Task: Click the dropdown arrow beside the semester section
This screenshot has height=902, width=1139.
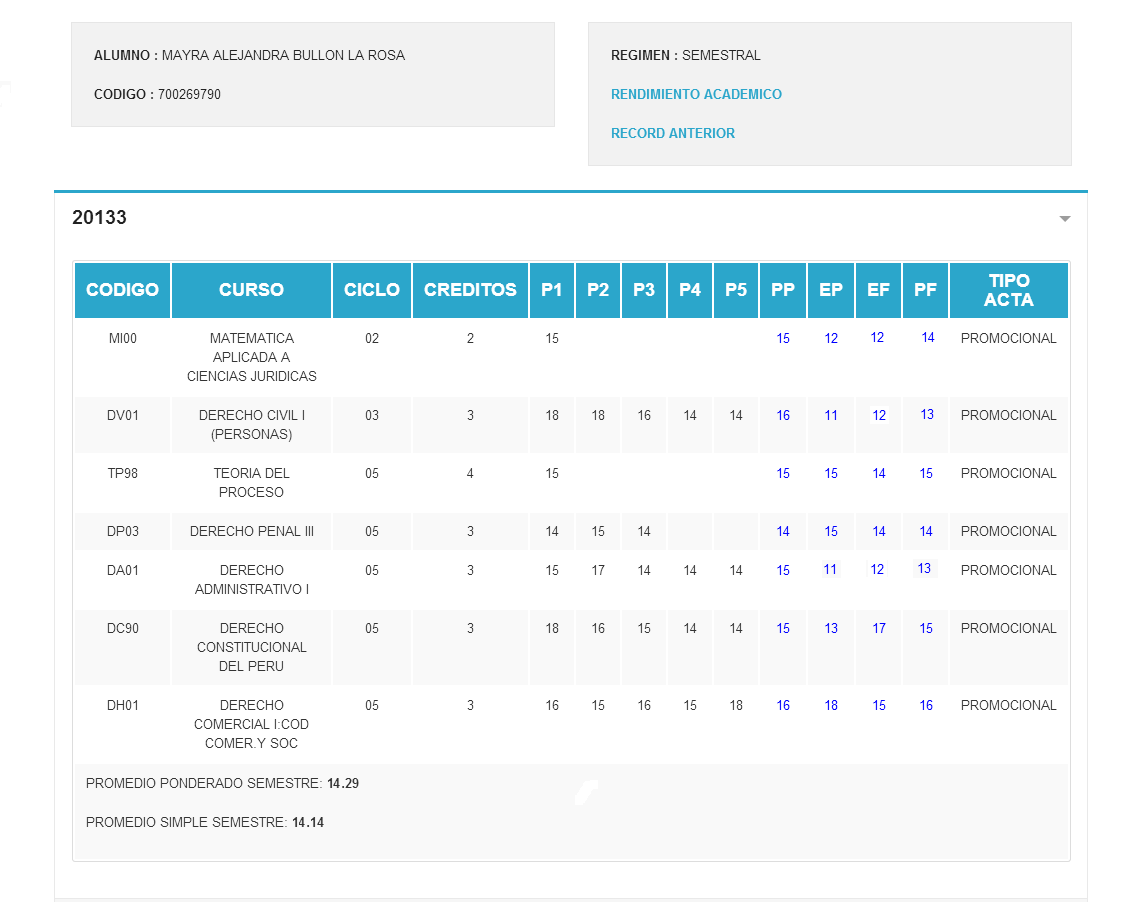Action: (x=1064, y=217)
